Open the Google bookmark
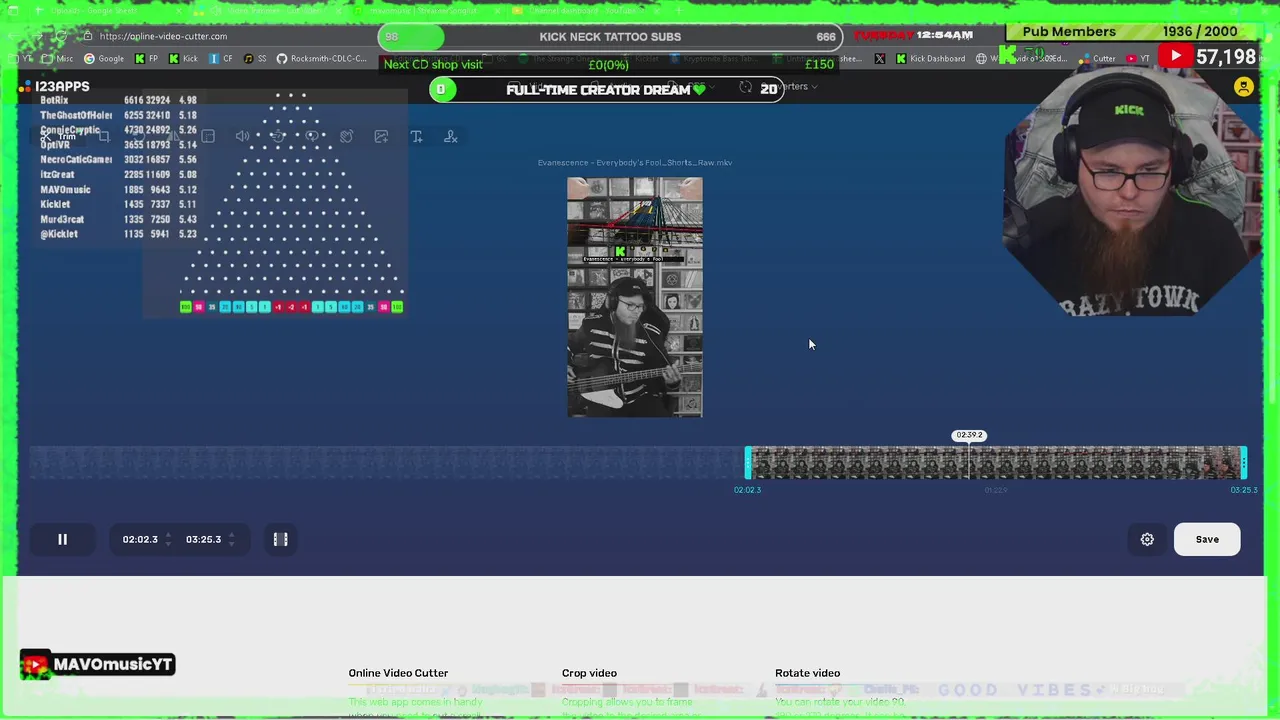1280x720 pixels. point(104,59)
